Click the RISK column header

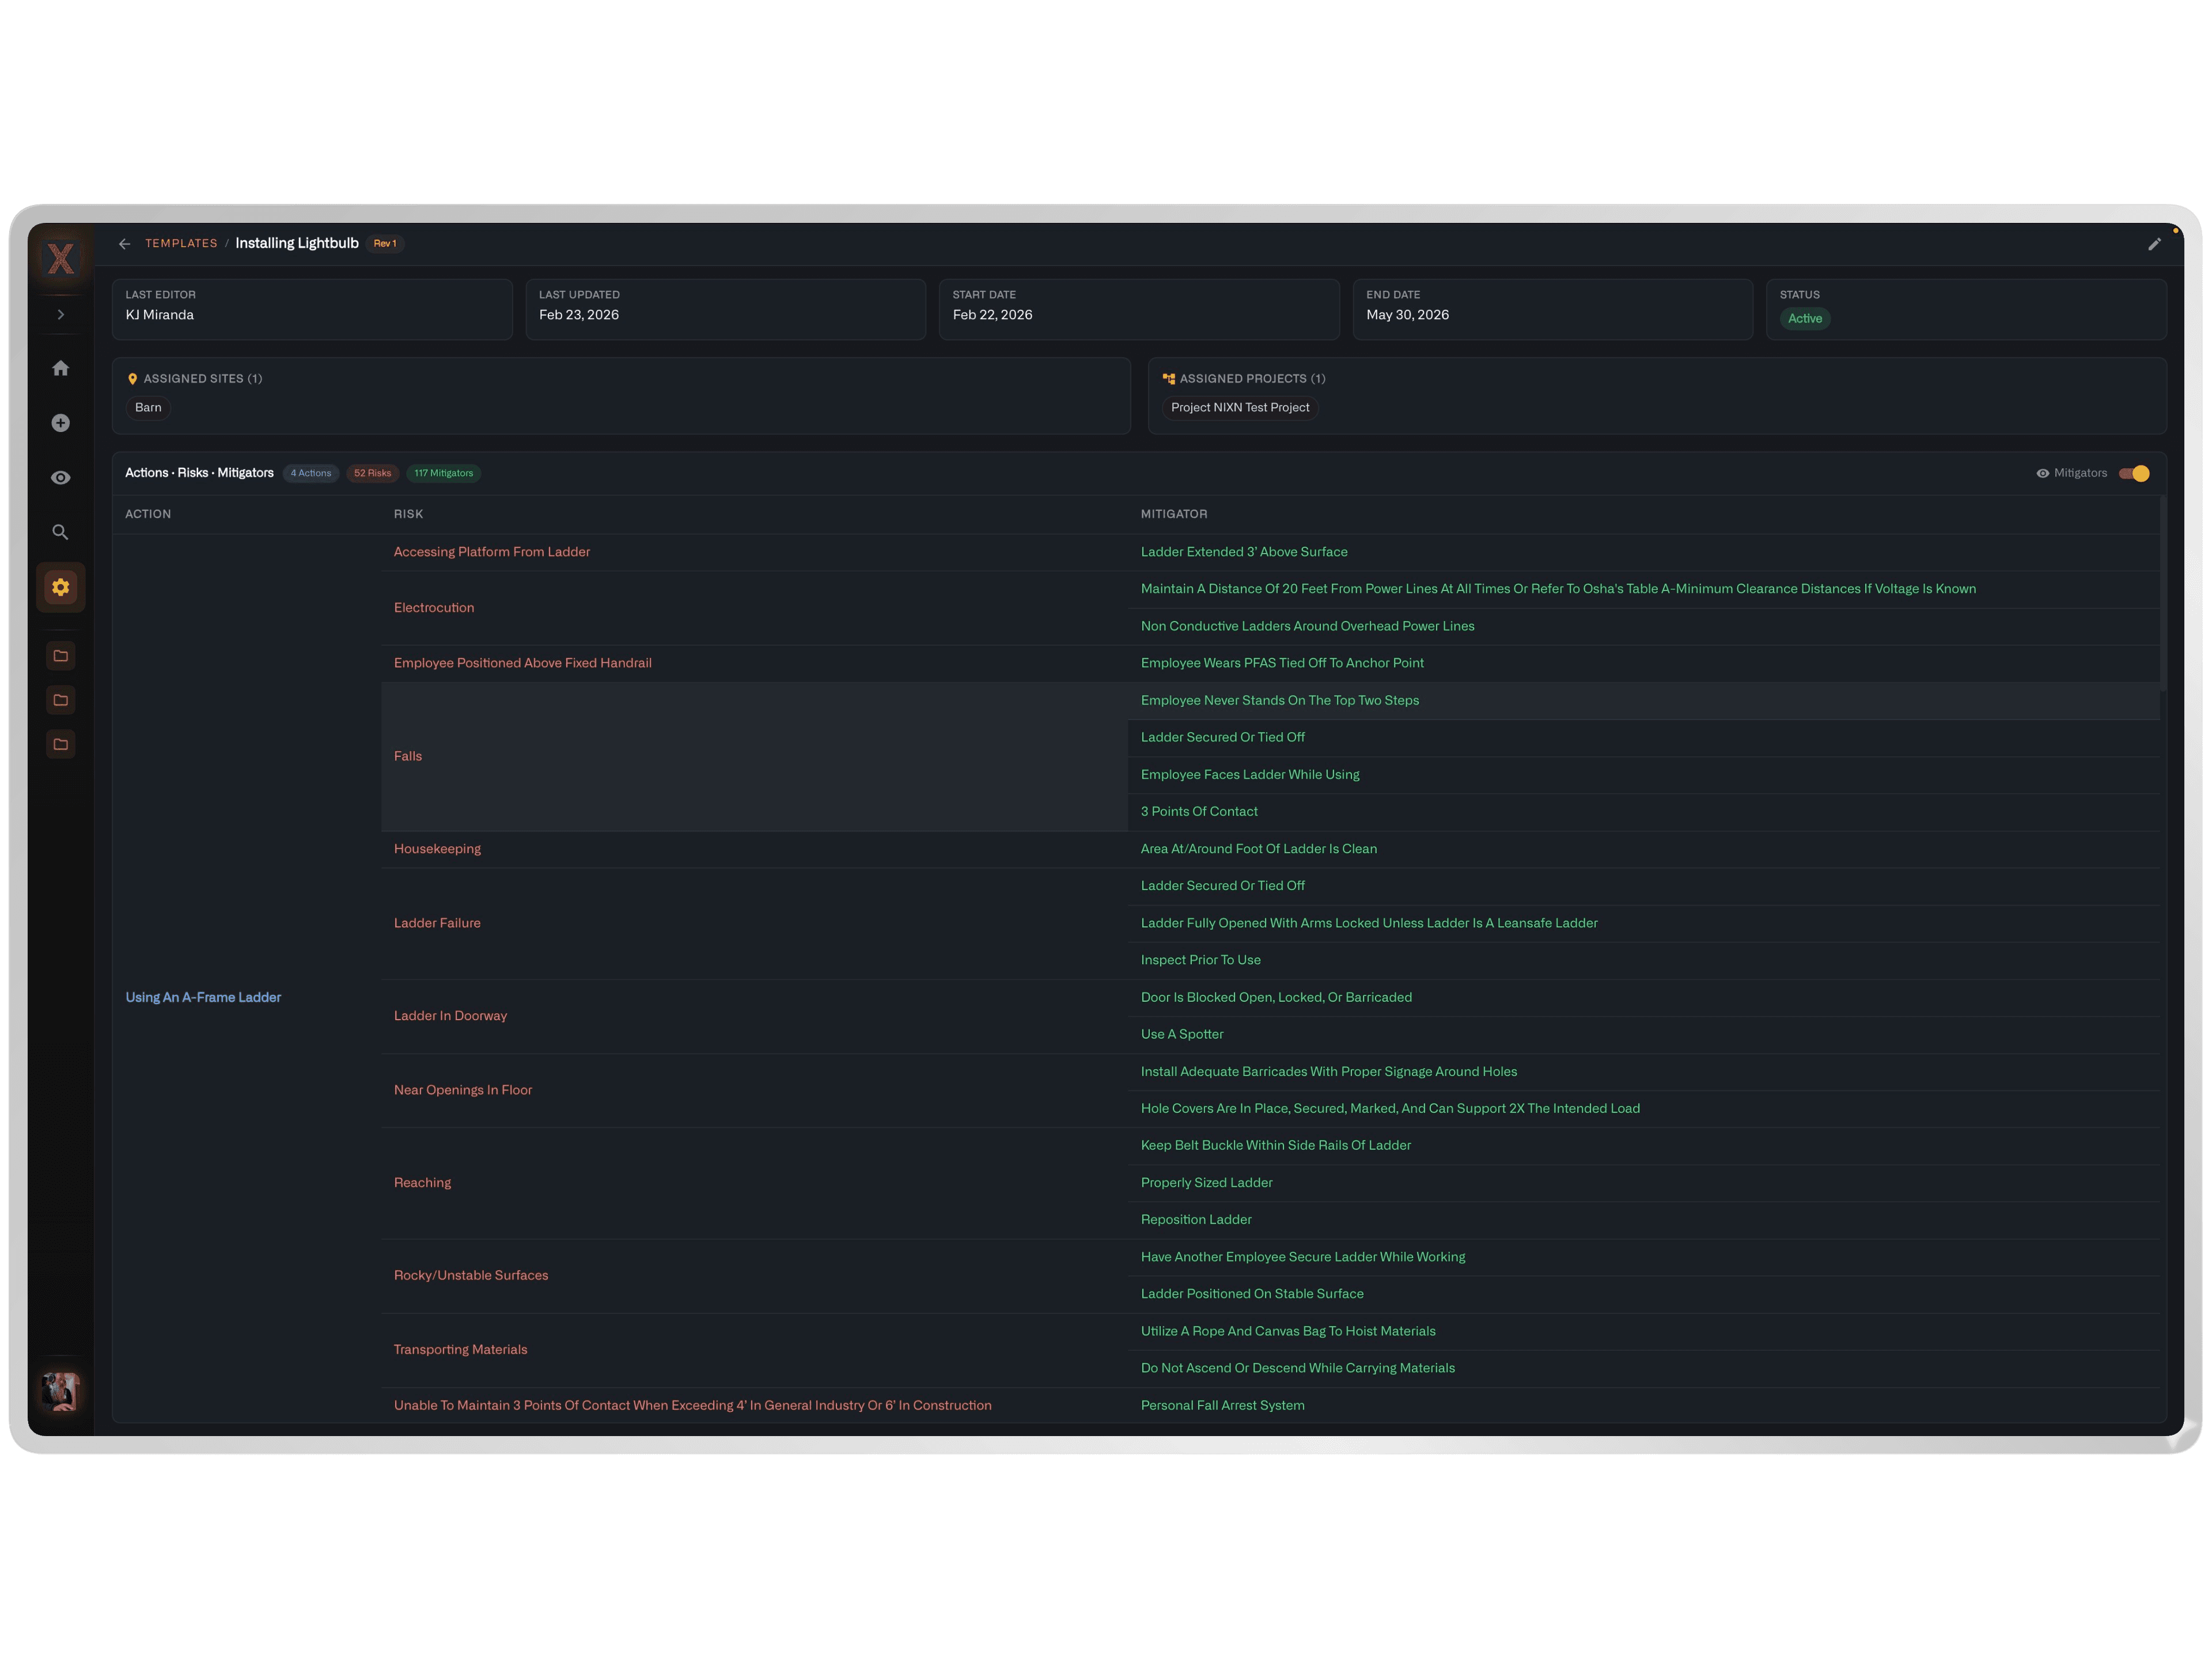click(x=408, y=514)
